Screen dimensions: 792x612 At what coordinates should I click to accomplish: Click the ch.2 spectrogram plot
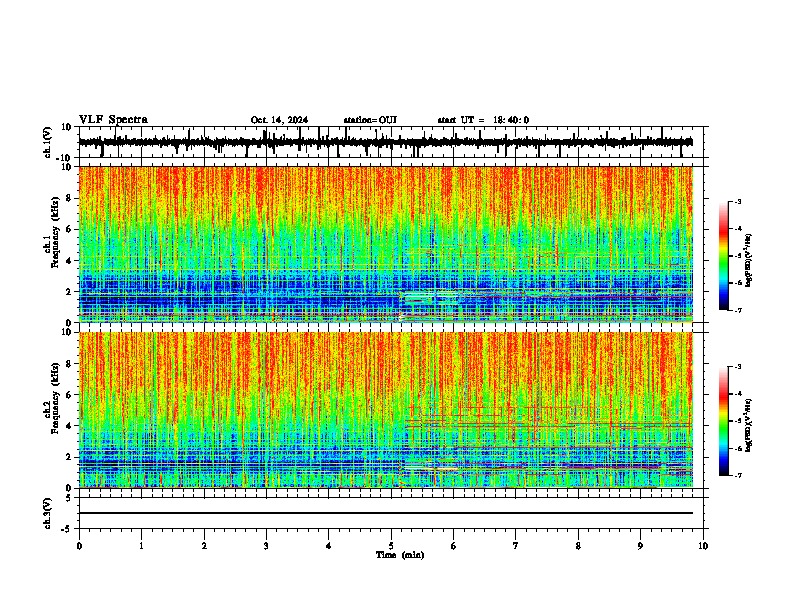(386, 410)
